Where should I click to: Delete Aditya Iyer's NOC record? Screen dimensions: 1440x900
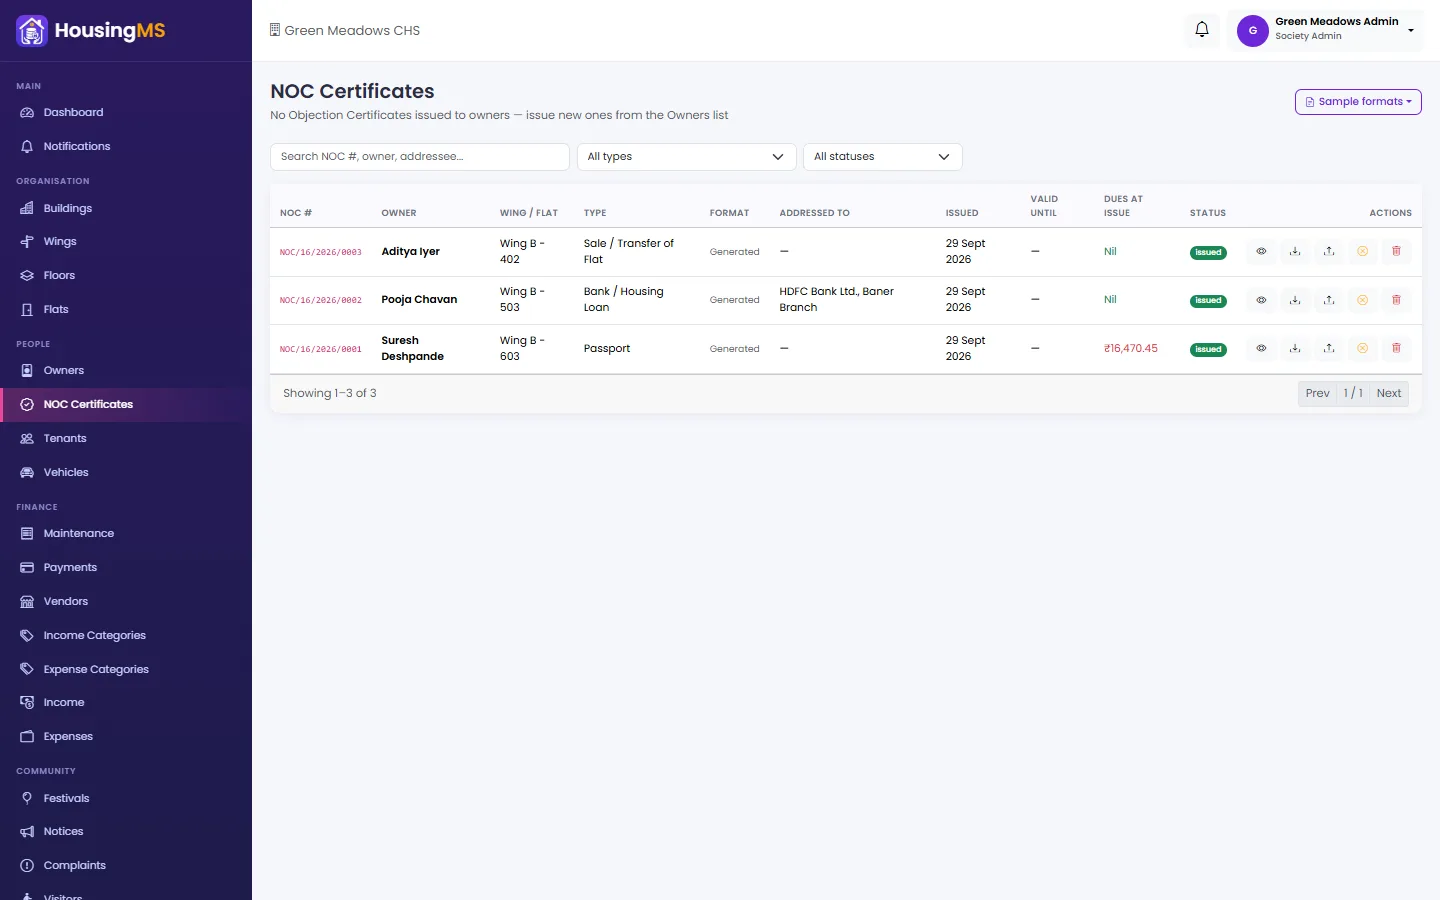pos(1396,251)
